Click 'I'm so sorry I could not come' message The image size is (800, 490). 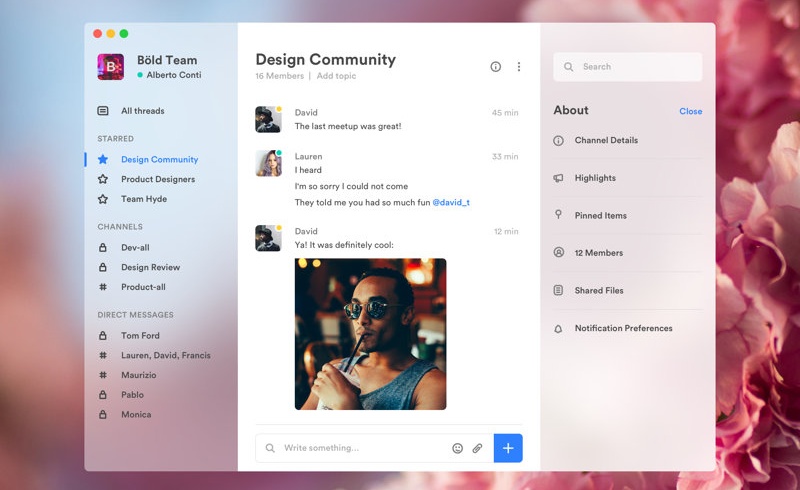[351, 186]
